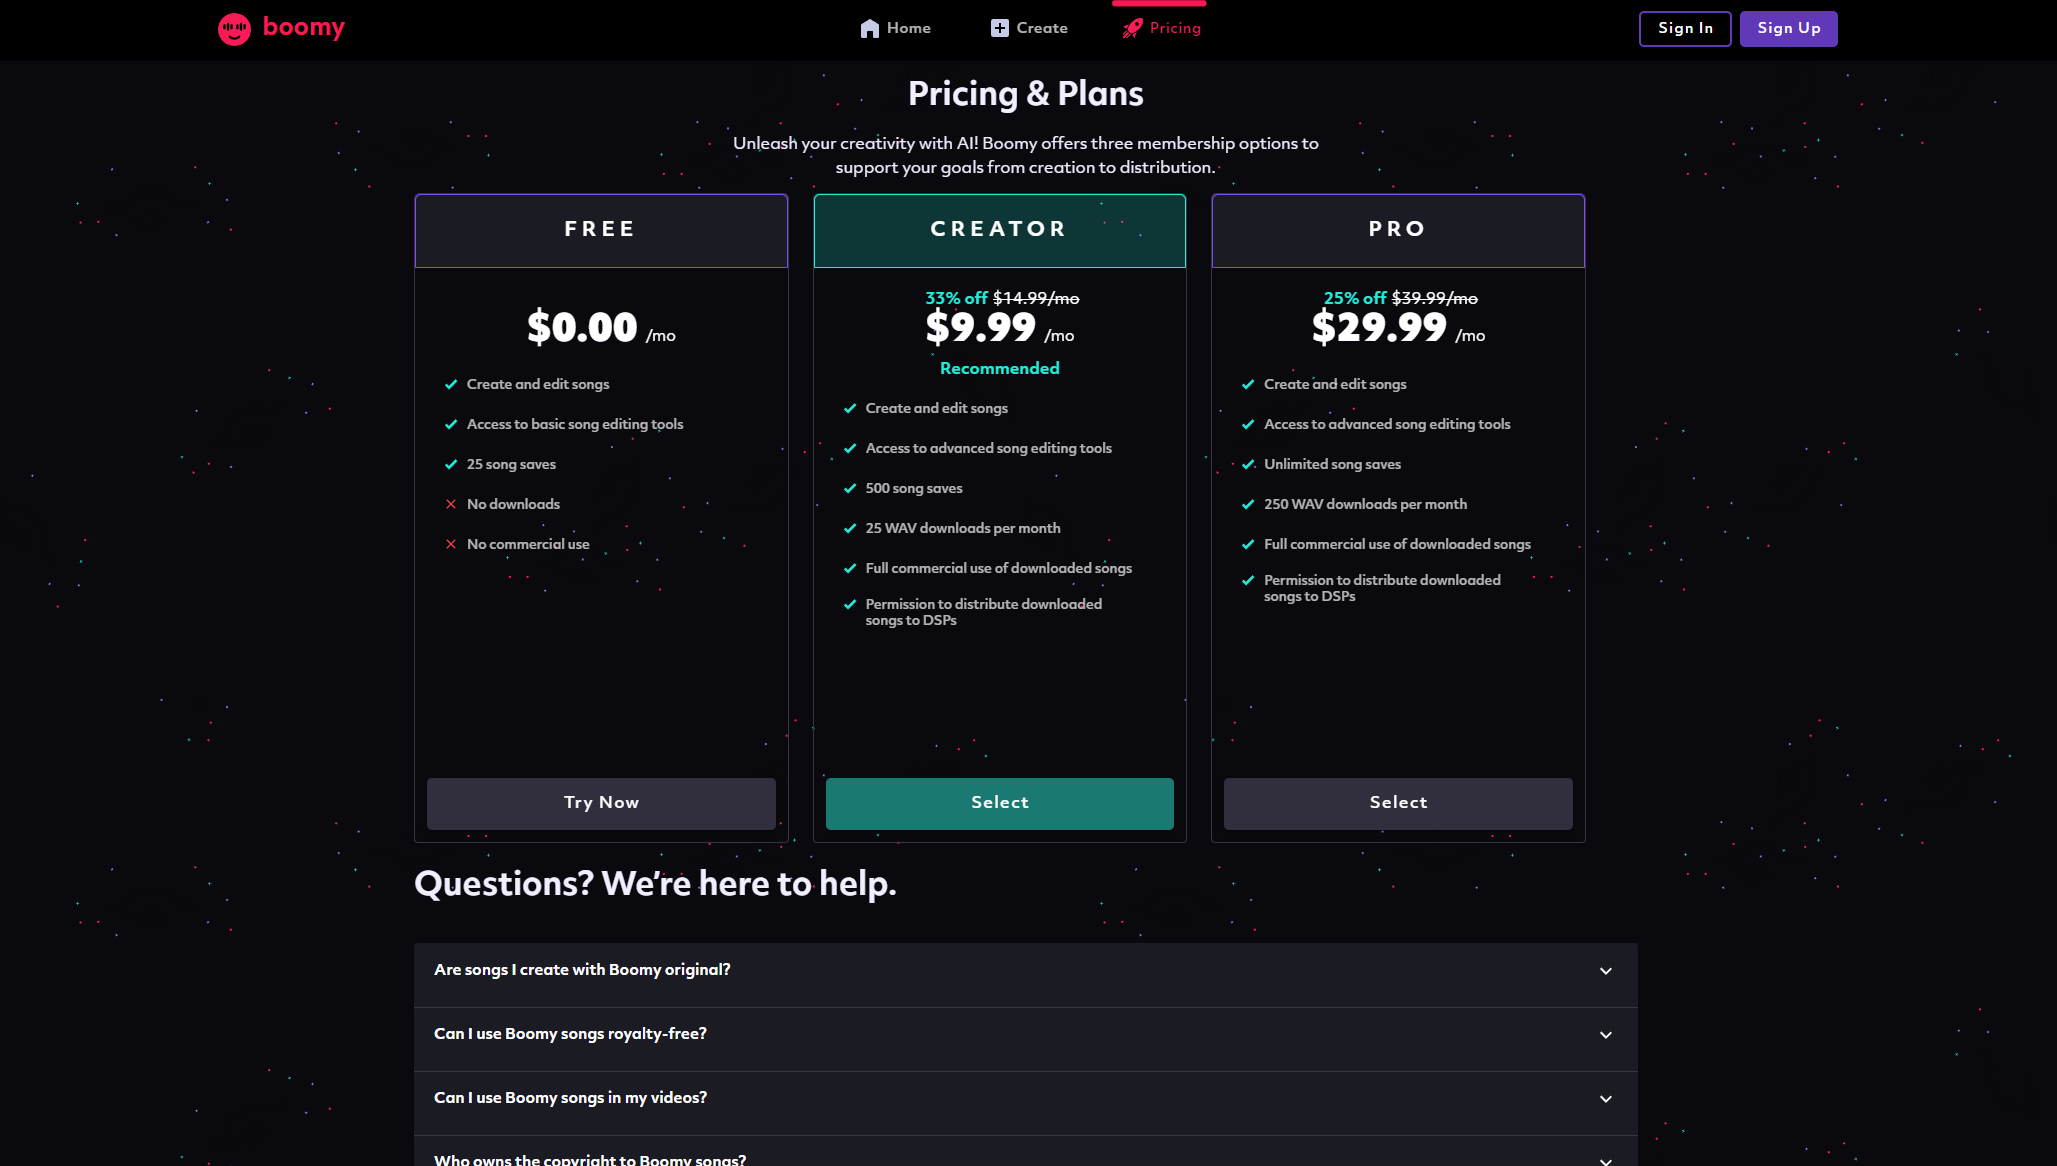Image resolution: width=2057 pixels, height=1166 pixels.
Task: Click the Boomy smiley logo icon
Action: tap(234, 29)
